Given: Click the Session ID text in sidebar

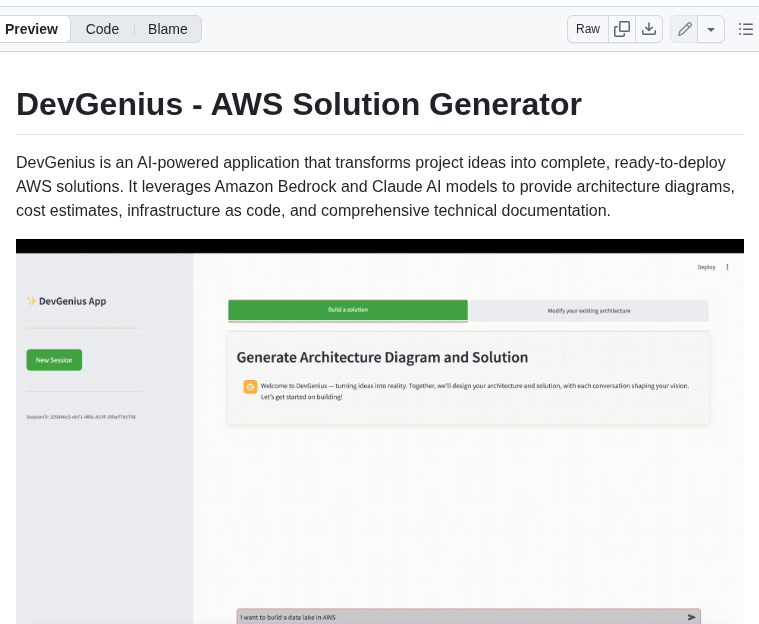Looking at the screenshot, I should (81, 417).
